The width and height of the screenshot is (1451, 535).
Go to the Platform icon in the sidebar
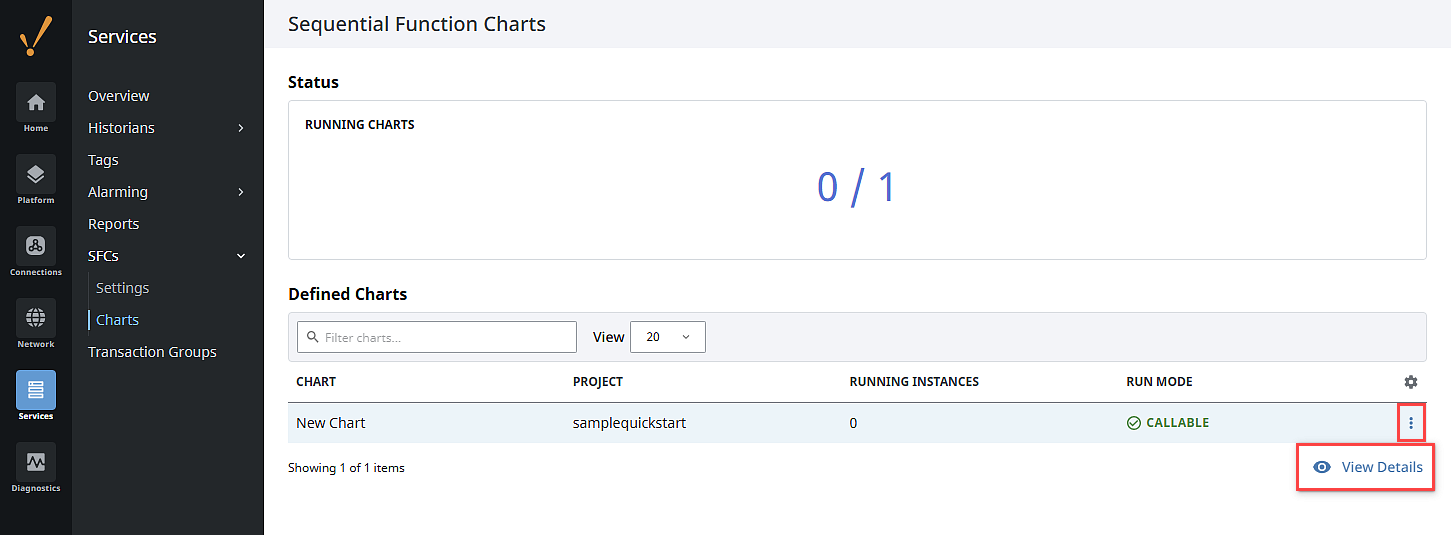[36, 174]
